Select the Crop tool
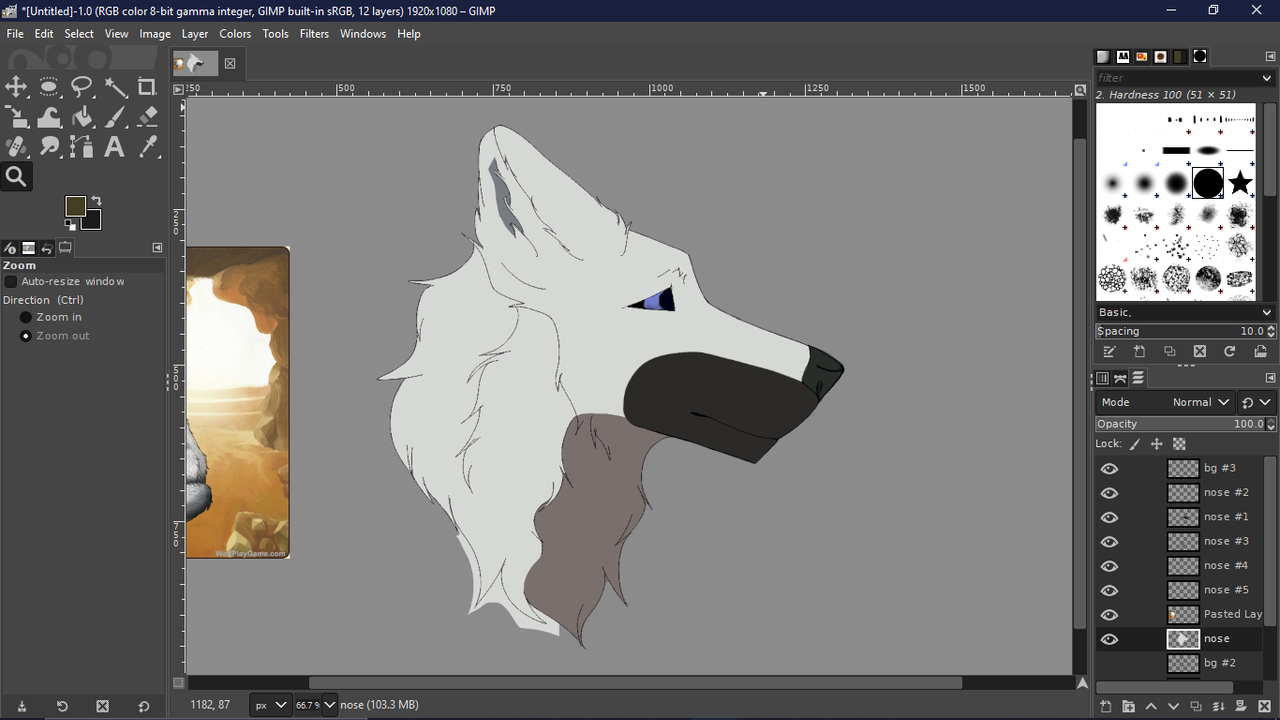The height and width of the screenshot is (720, 1280). 148,87
